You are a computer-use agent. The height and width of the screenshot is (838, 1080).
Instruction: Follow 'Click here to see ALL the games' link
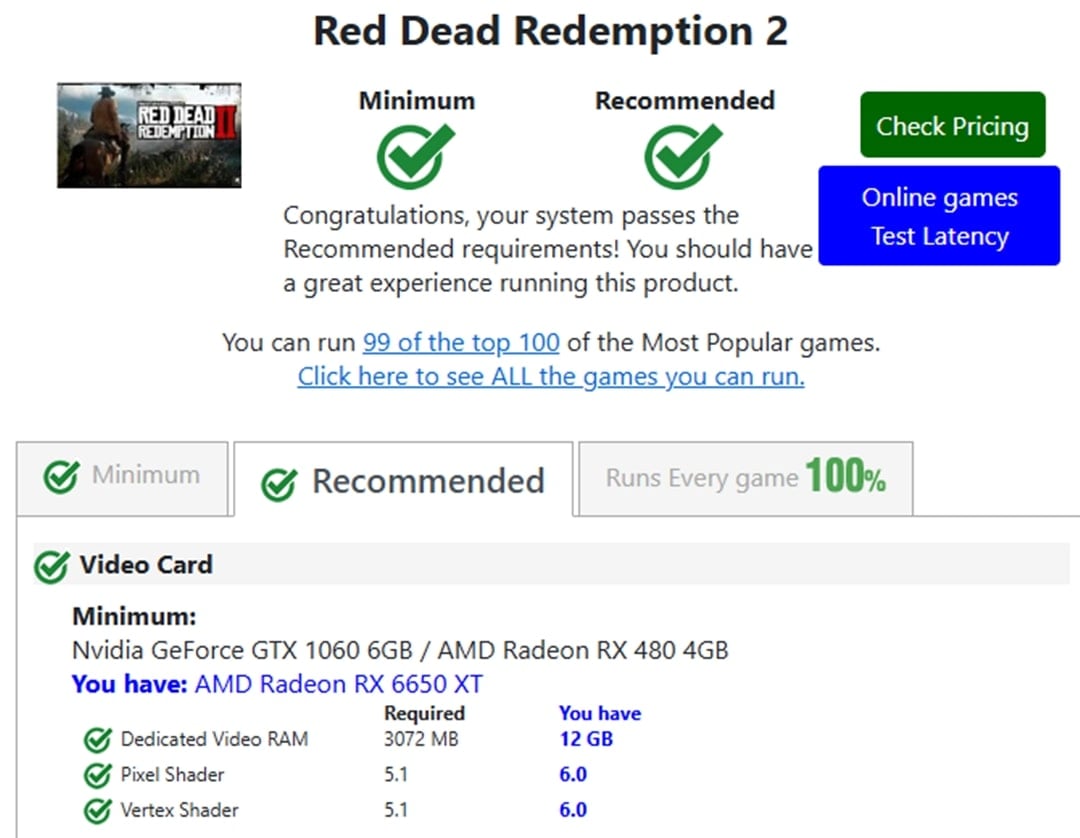551,377
